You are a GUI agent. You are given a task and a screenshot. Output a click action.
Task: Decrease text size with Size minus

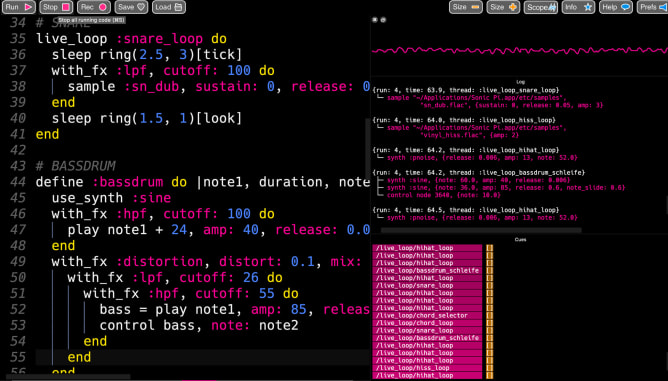tap(466, 7)
